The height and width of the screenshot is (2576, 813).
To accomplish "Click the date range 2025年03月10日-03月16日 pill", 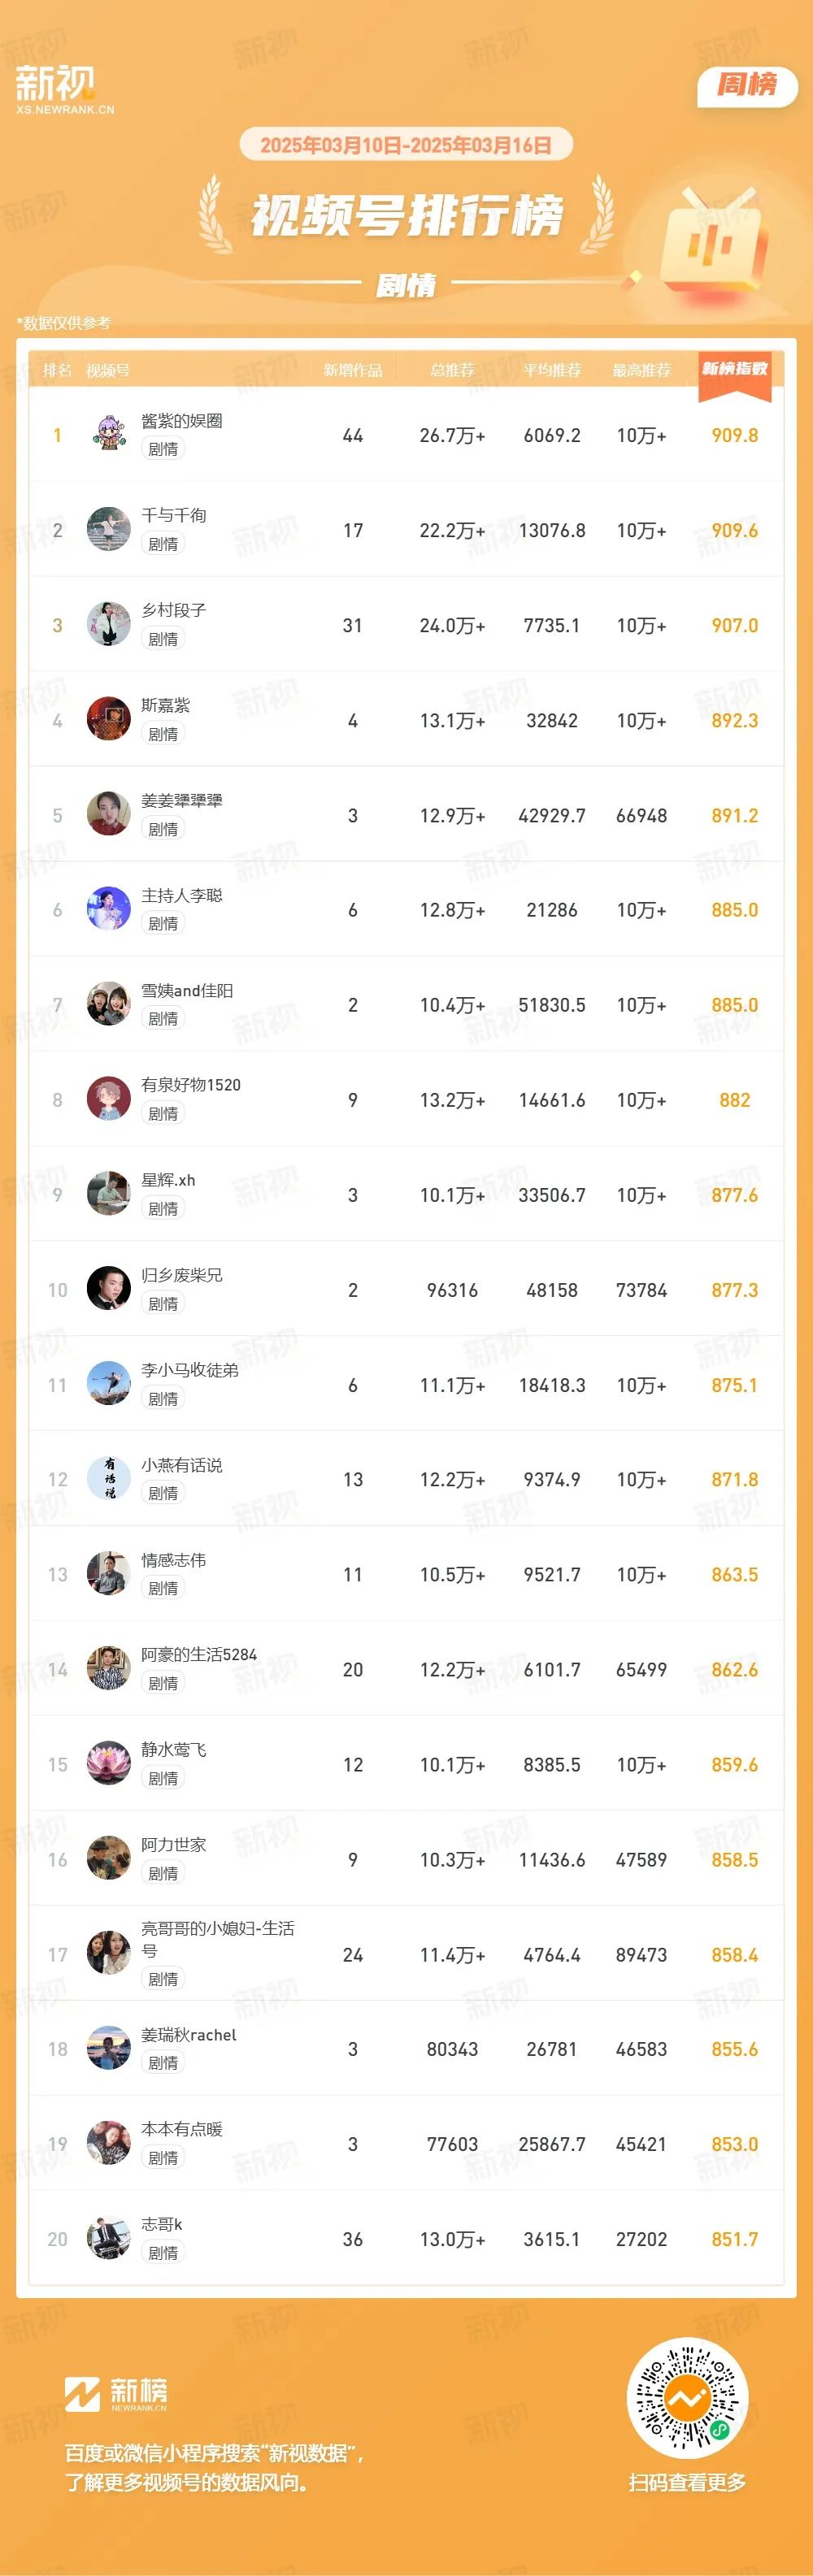I will coord(406,145).
